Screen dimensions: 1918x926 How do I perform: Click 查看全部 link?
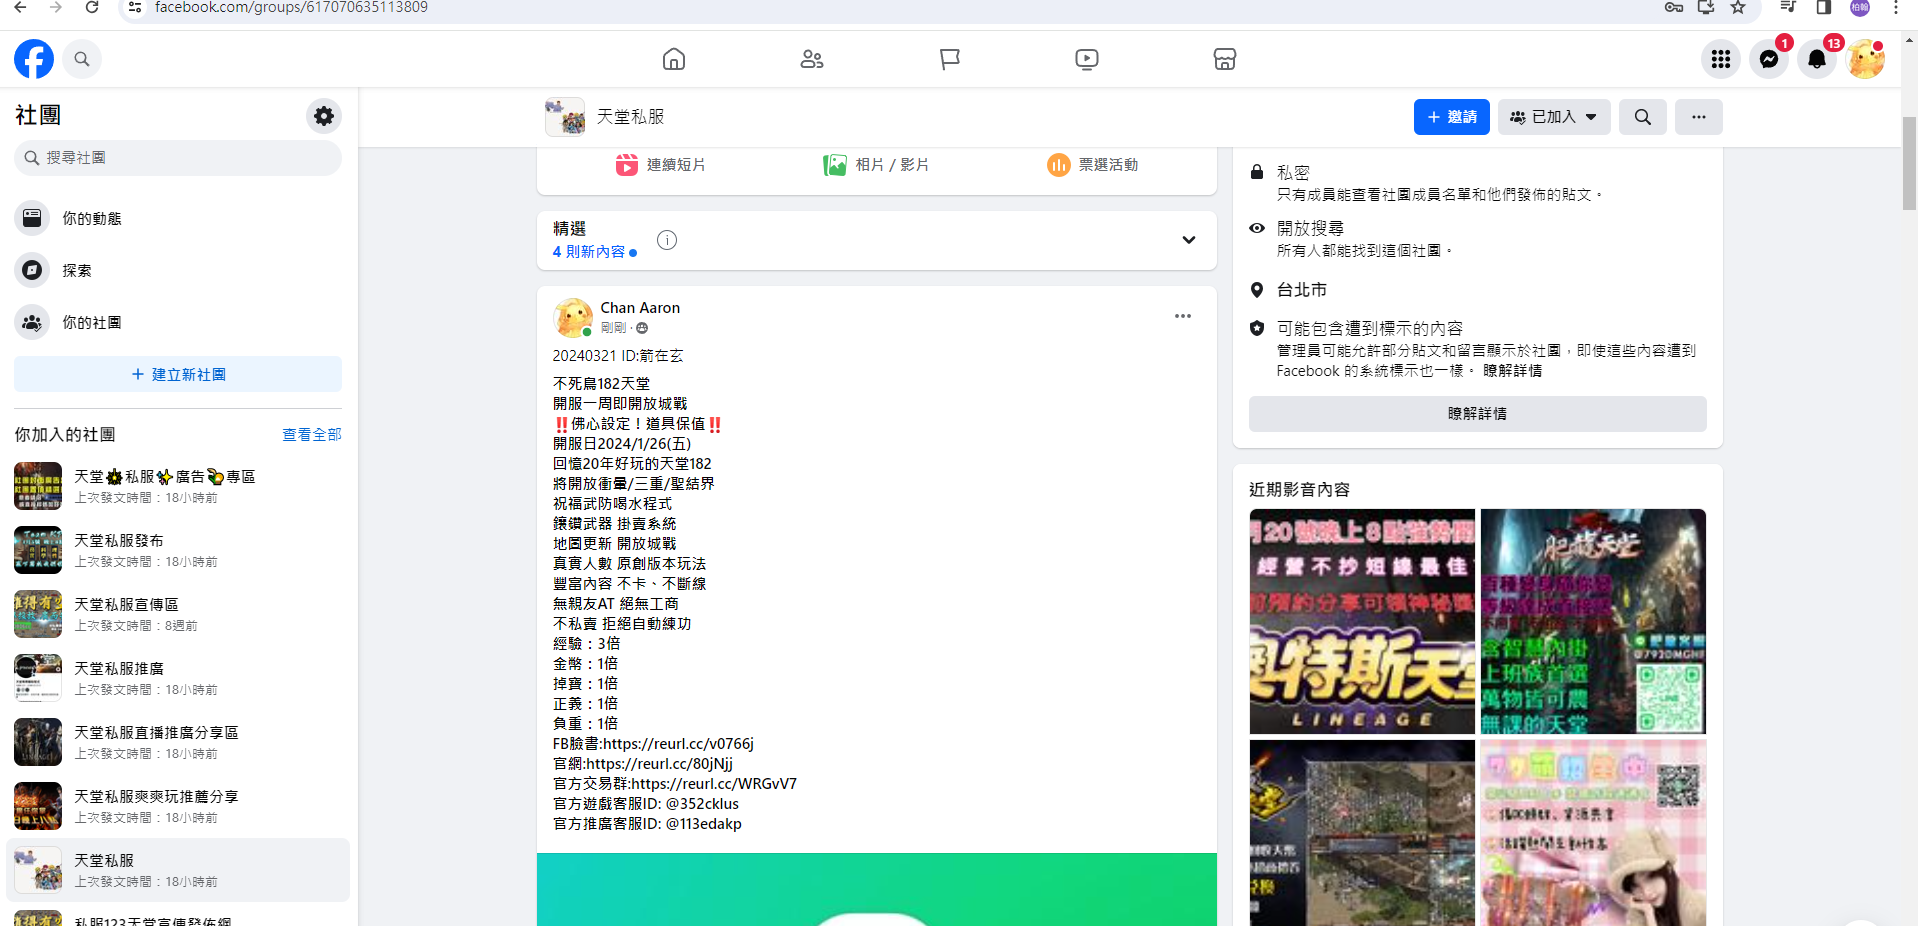click(312, 435)
